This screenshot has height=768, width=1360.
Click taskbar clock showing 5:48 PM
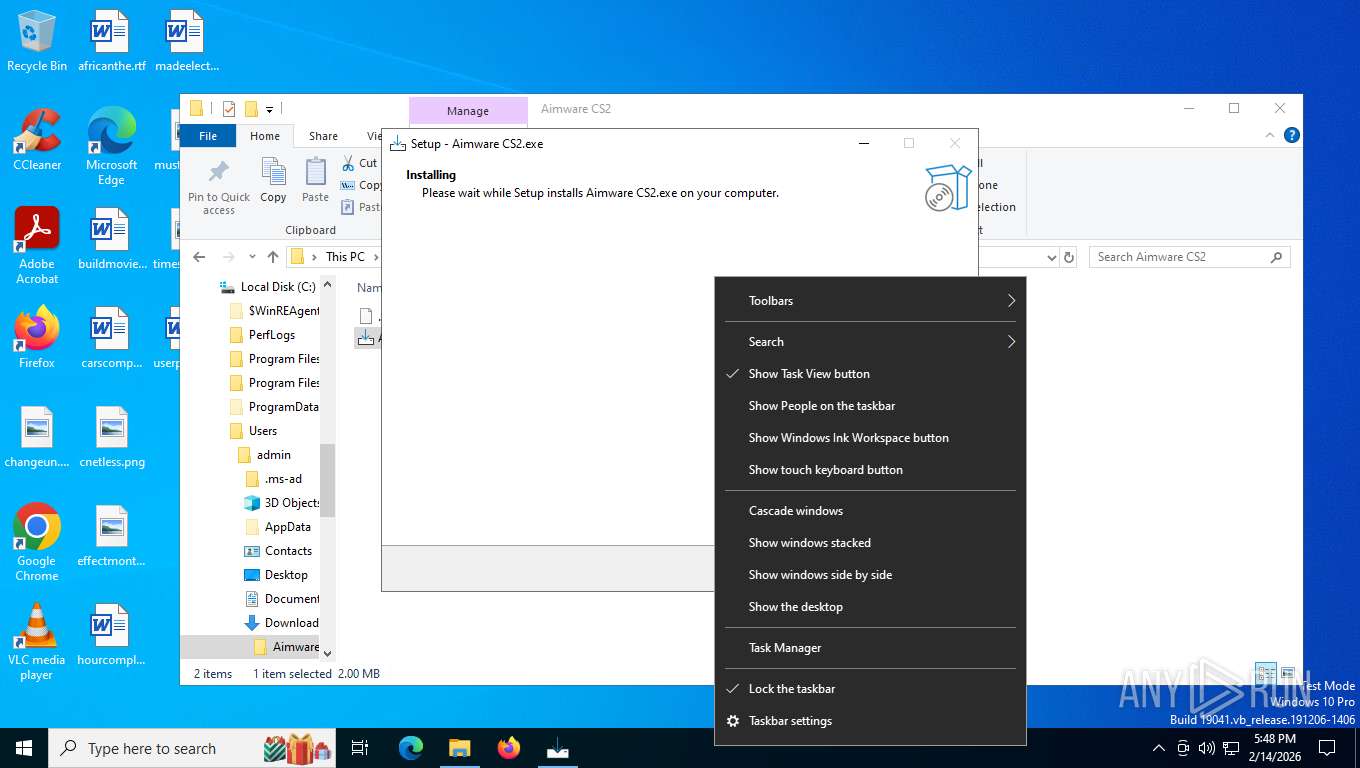coord(1274,747)
